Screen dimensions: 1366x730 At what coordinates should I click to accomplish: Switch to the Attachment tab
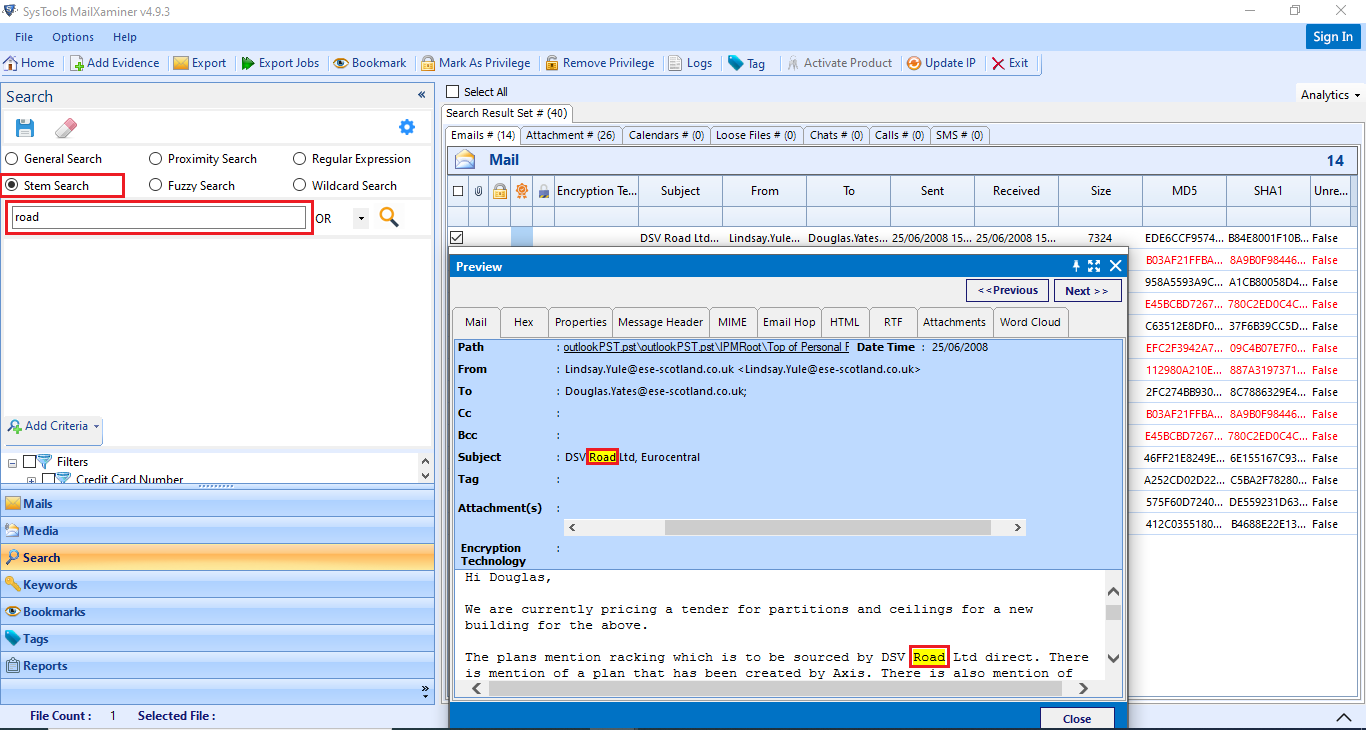click(570, 134)
